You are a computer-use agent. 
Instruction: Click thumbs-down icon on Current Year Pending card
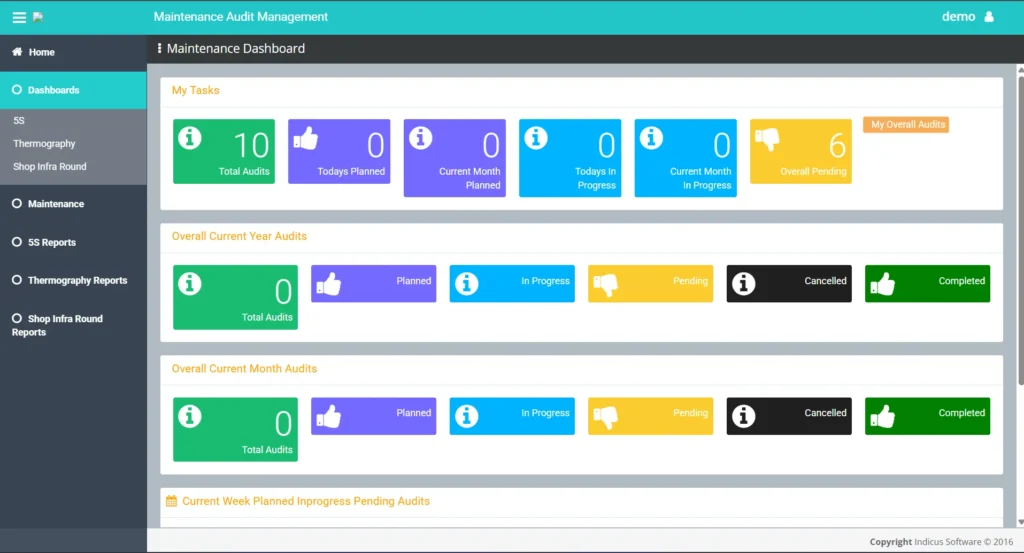[605, 285]
